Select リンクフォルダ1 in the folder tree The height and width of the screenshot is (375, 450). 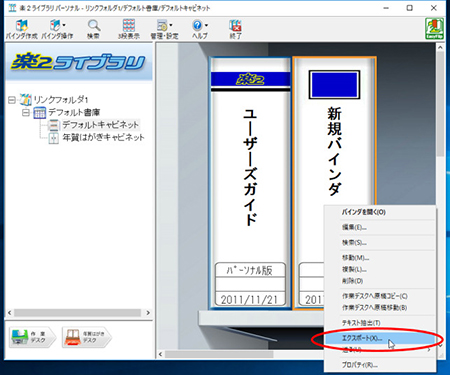(61, 100)
